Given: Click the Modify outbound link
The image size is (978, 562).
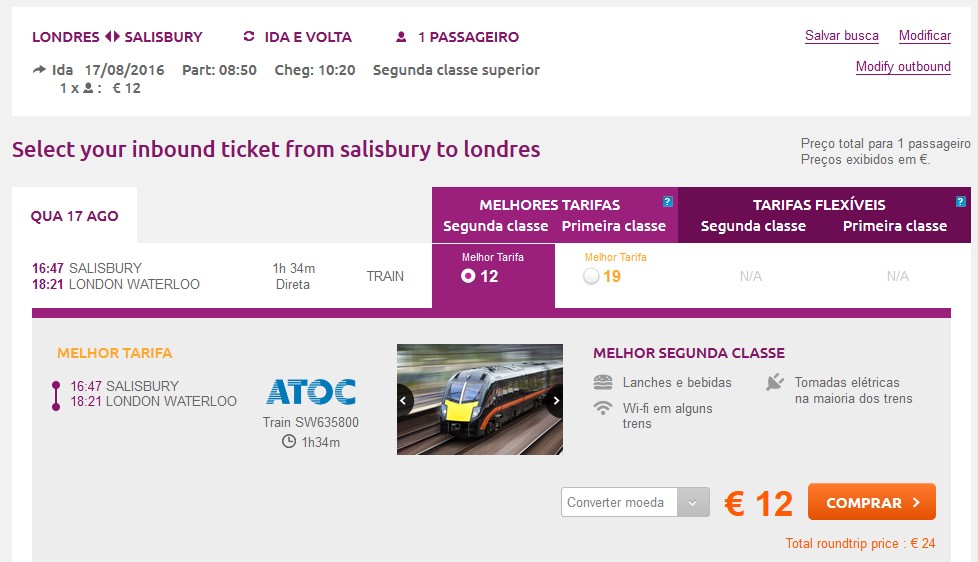Looking at the screenshot, I should (x=903, y=67).
